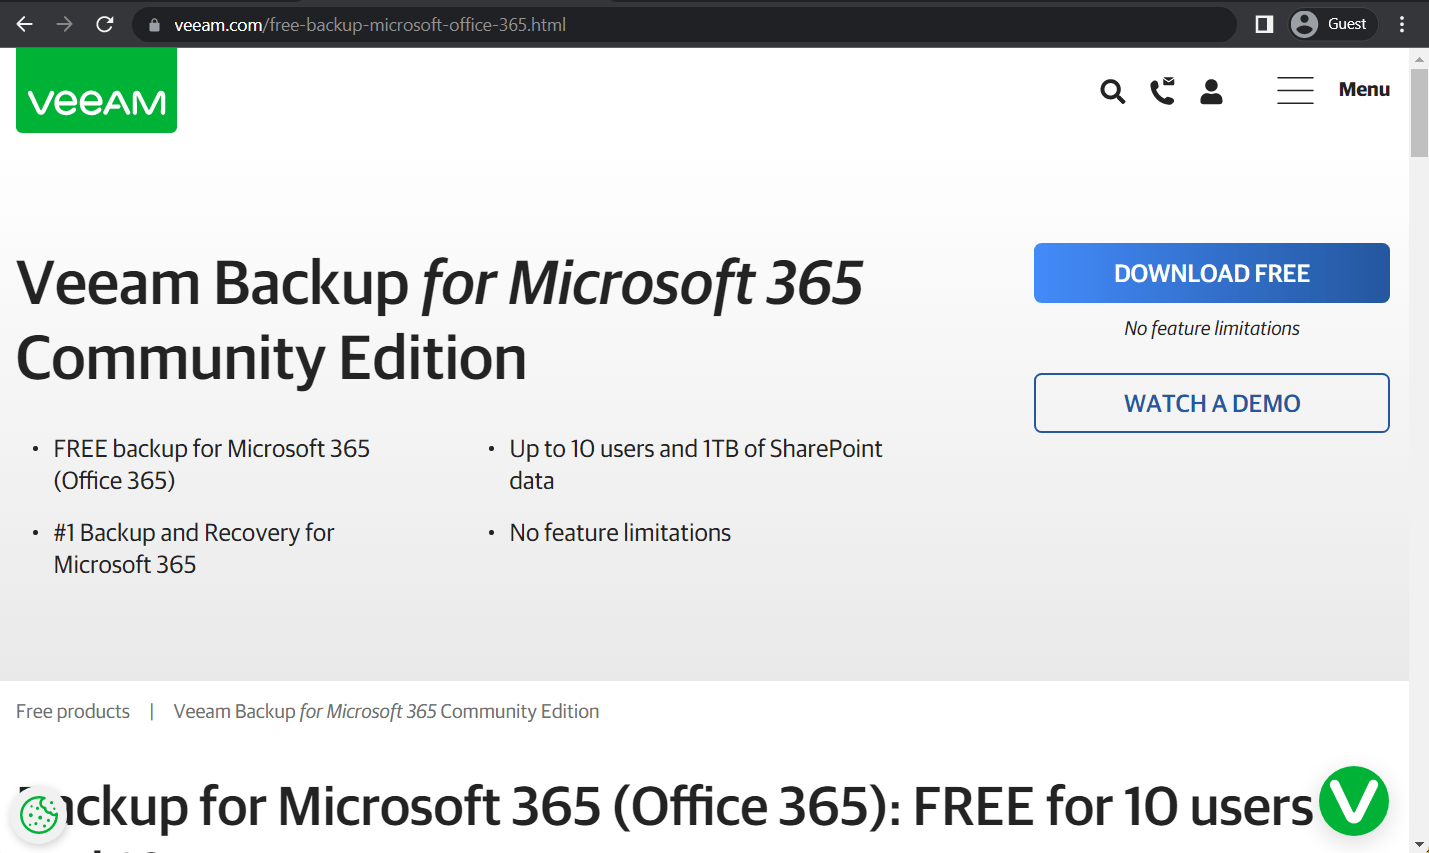Open the user account icon
Image resolution: width=1429 pixels, height=853 pixels.
1211,91
